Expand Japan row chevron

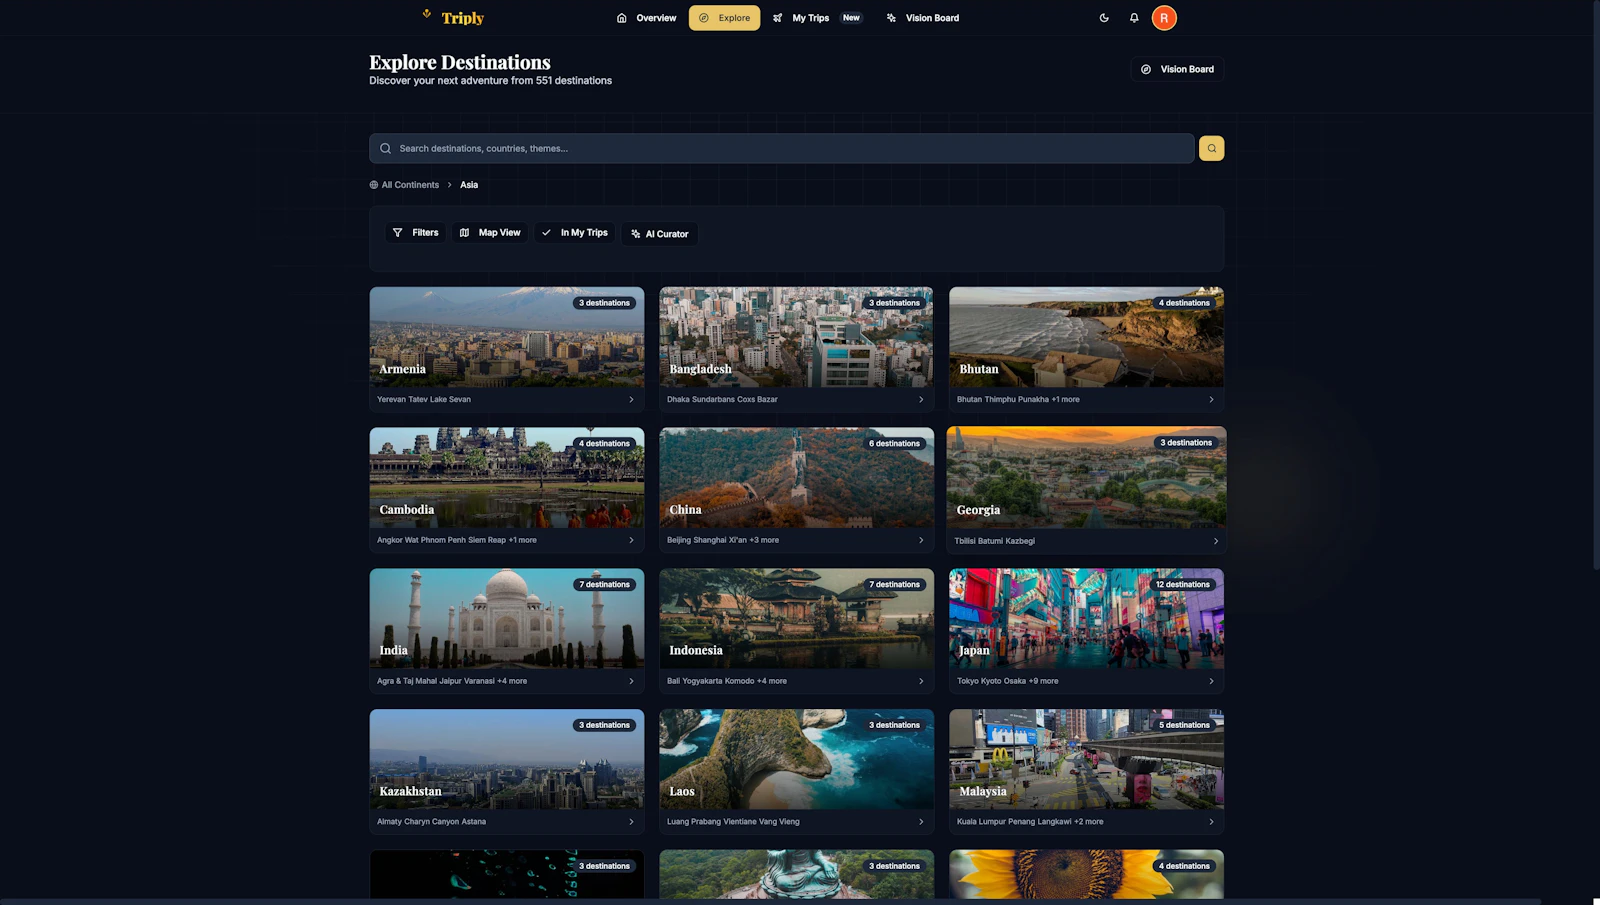point(1211,681)
